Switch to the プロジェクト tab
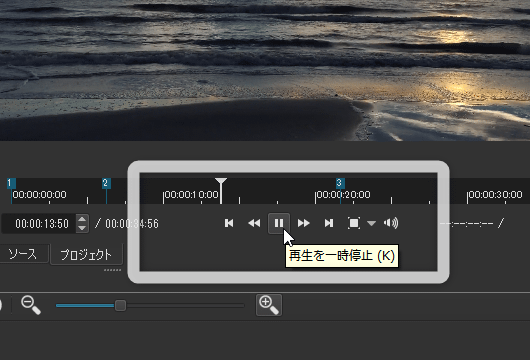Screen dimensions: 530x360 (86, 255)
